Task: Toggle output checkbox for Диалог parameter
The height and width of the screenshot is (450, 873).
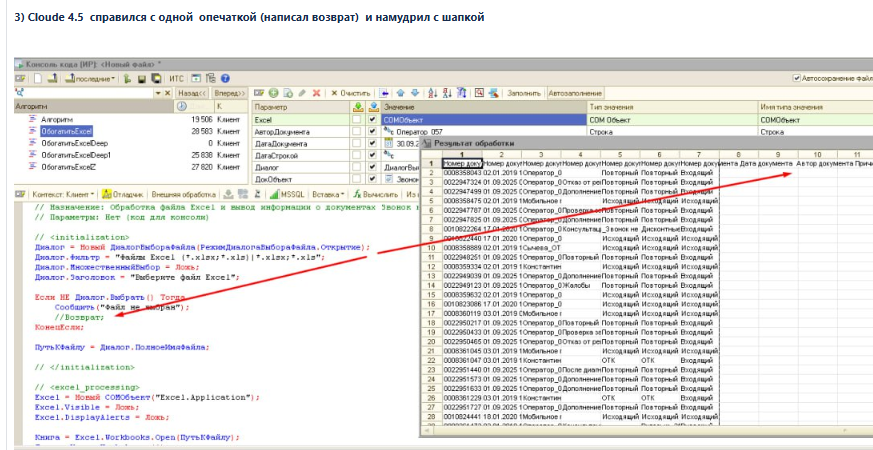Action: coord(372,167)
